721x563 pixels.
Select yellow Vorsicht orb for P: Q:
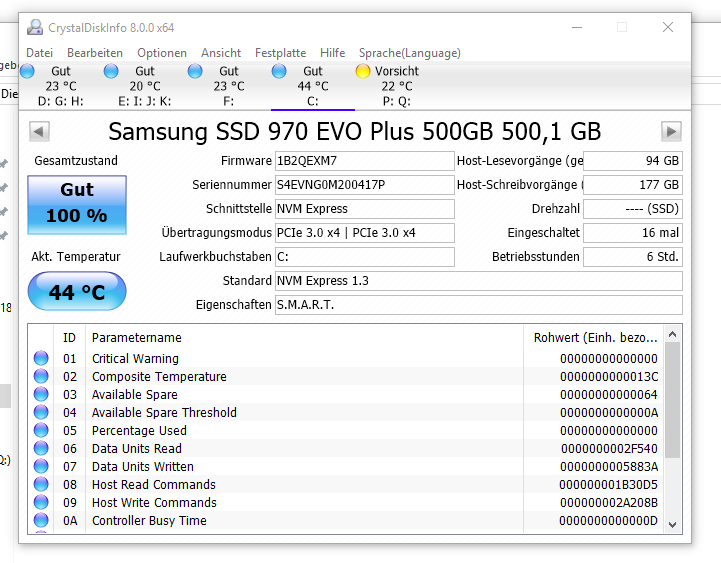pyautogui.click(x=363, y=71)
